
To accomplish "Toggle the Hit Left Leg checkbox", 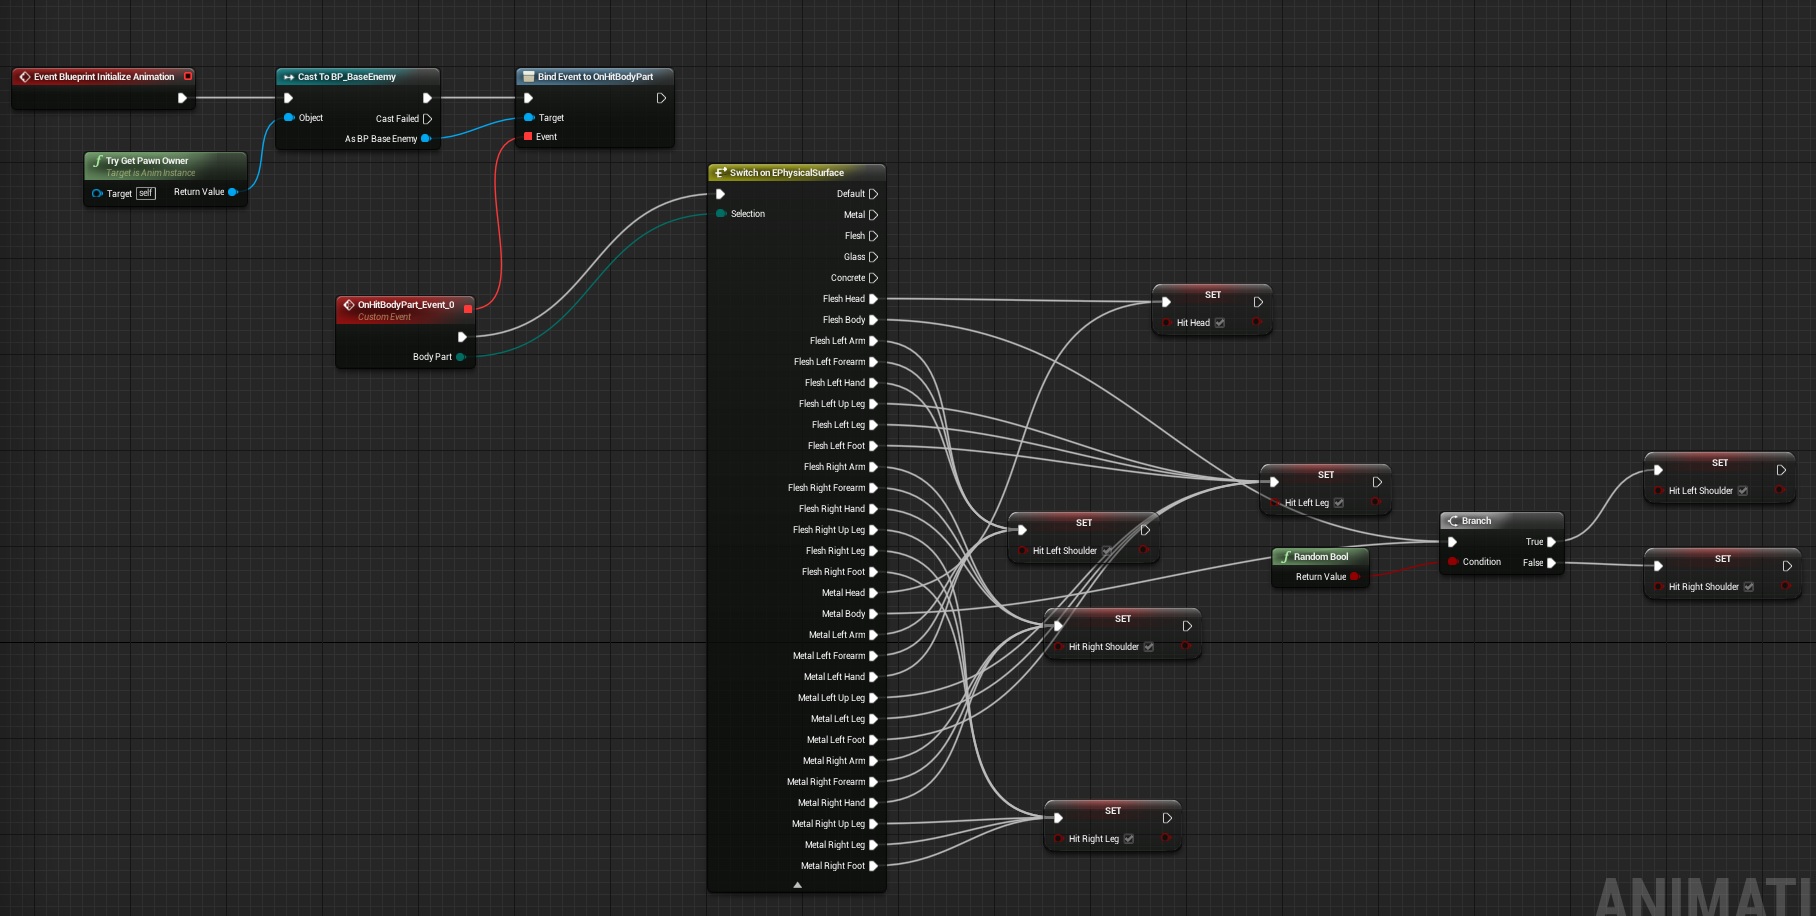I will coord(1339,503).
